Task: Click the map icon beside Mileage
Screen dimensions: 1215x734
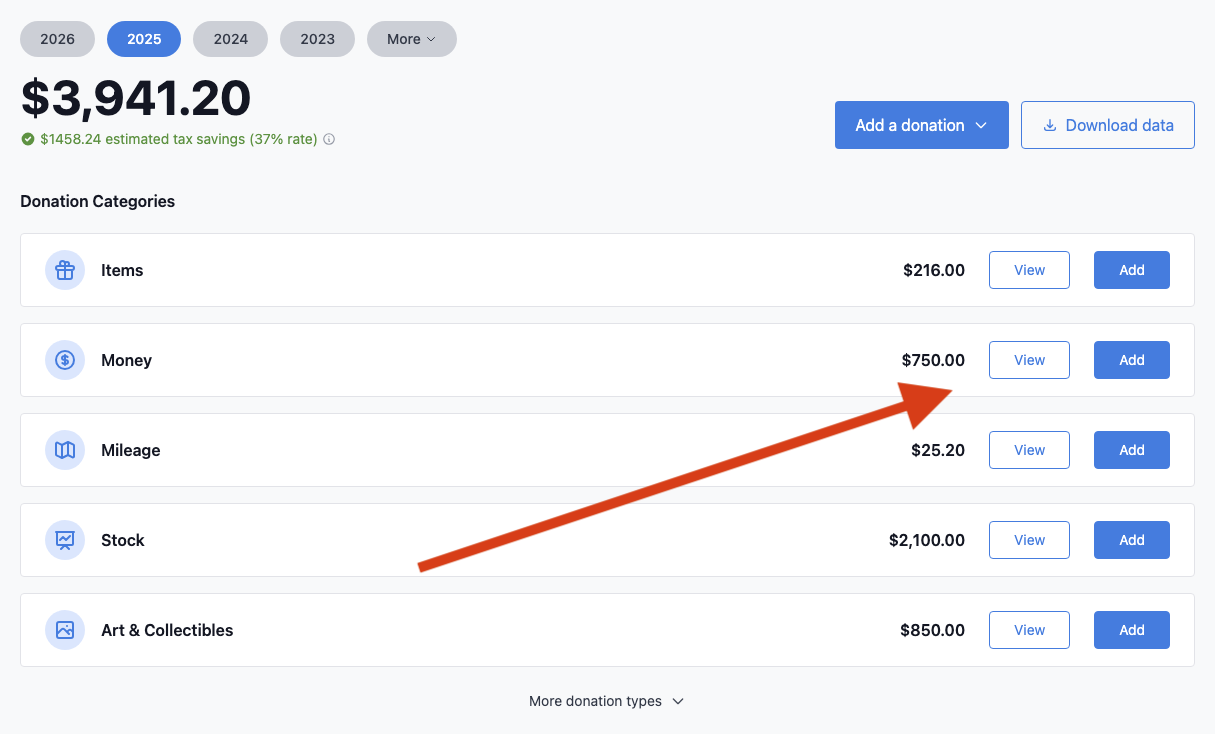Action: point(64,450)
